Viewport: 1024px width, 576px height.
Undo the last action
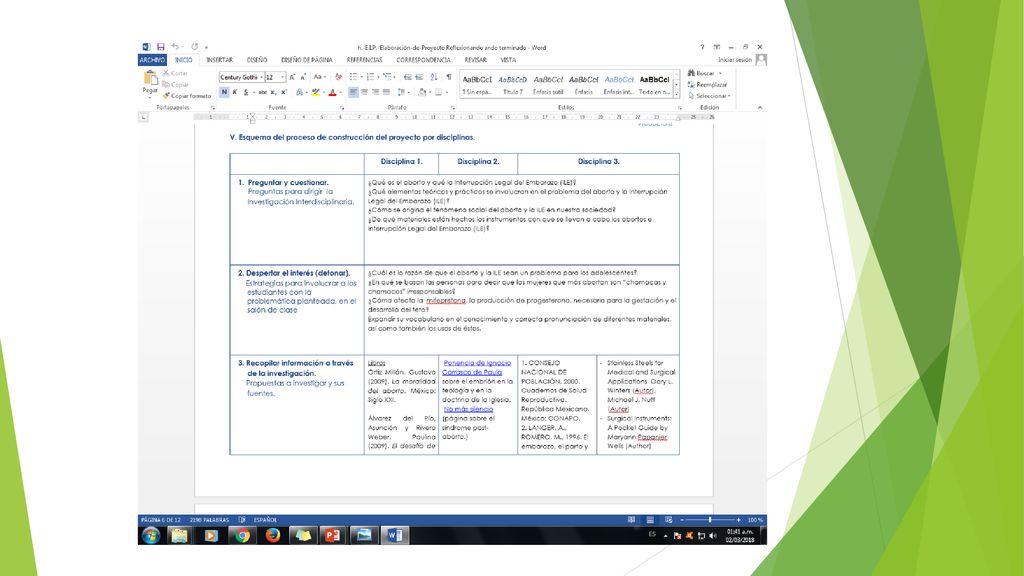tap(175, 47)
